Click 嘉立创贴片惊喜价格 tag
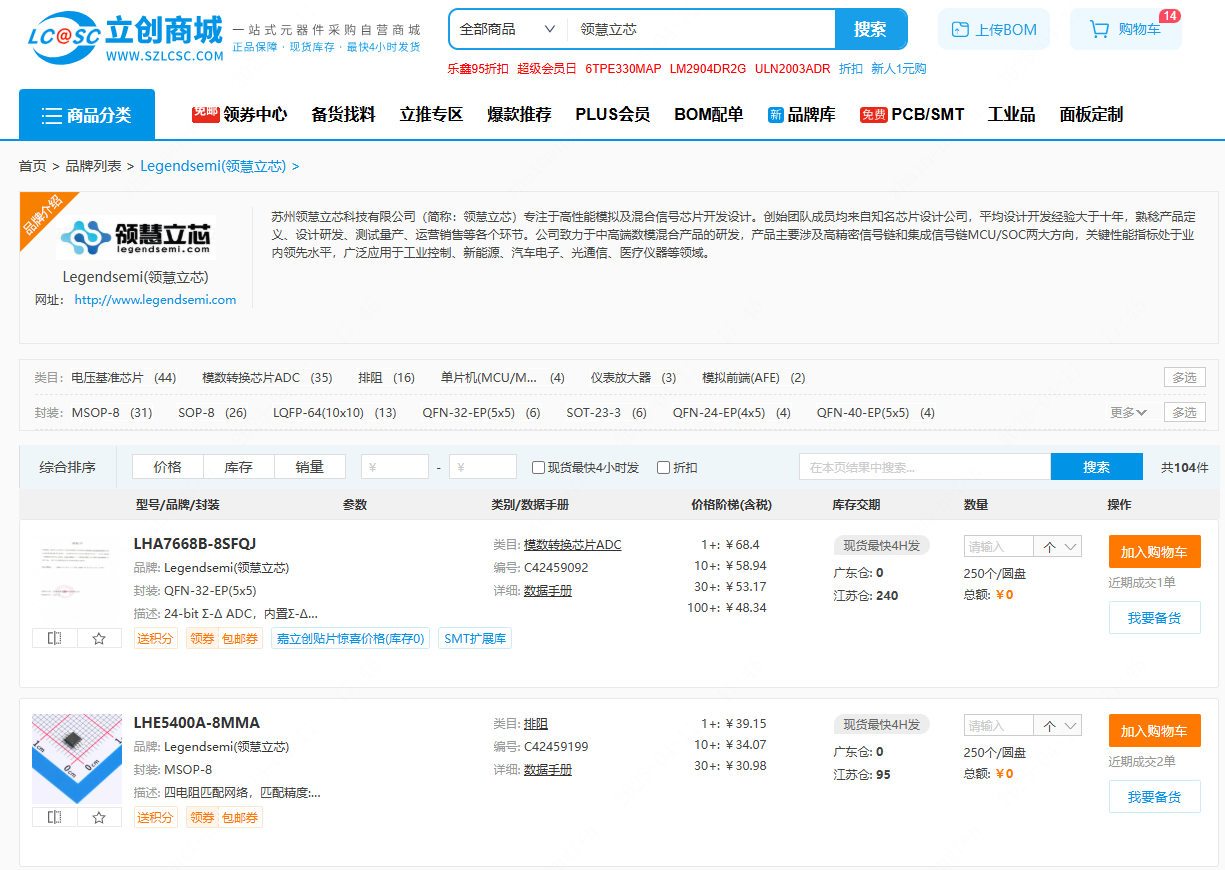Image resolution: width=1225 pixels, height=870 pixels. [x=350, y=638]
